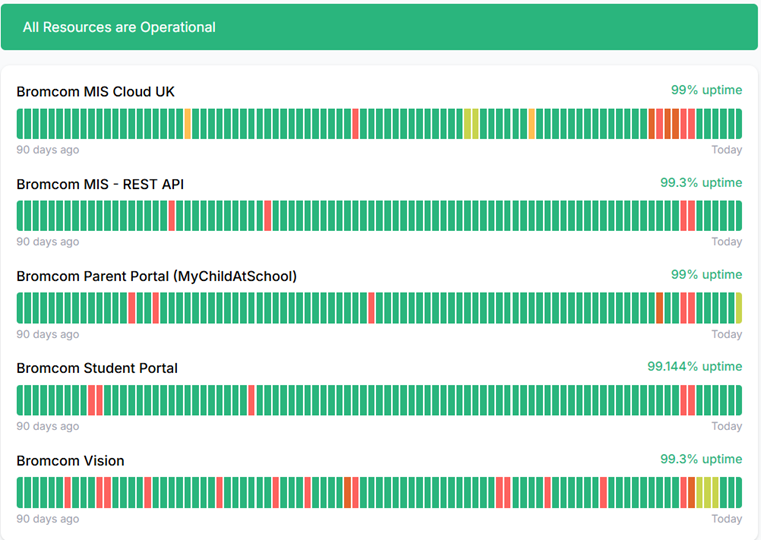This screenshot has width=761, height=540.
Task: Select the Bromcom MIS - REST API title
Action: (x=100, y=184)
